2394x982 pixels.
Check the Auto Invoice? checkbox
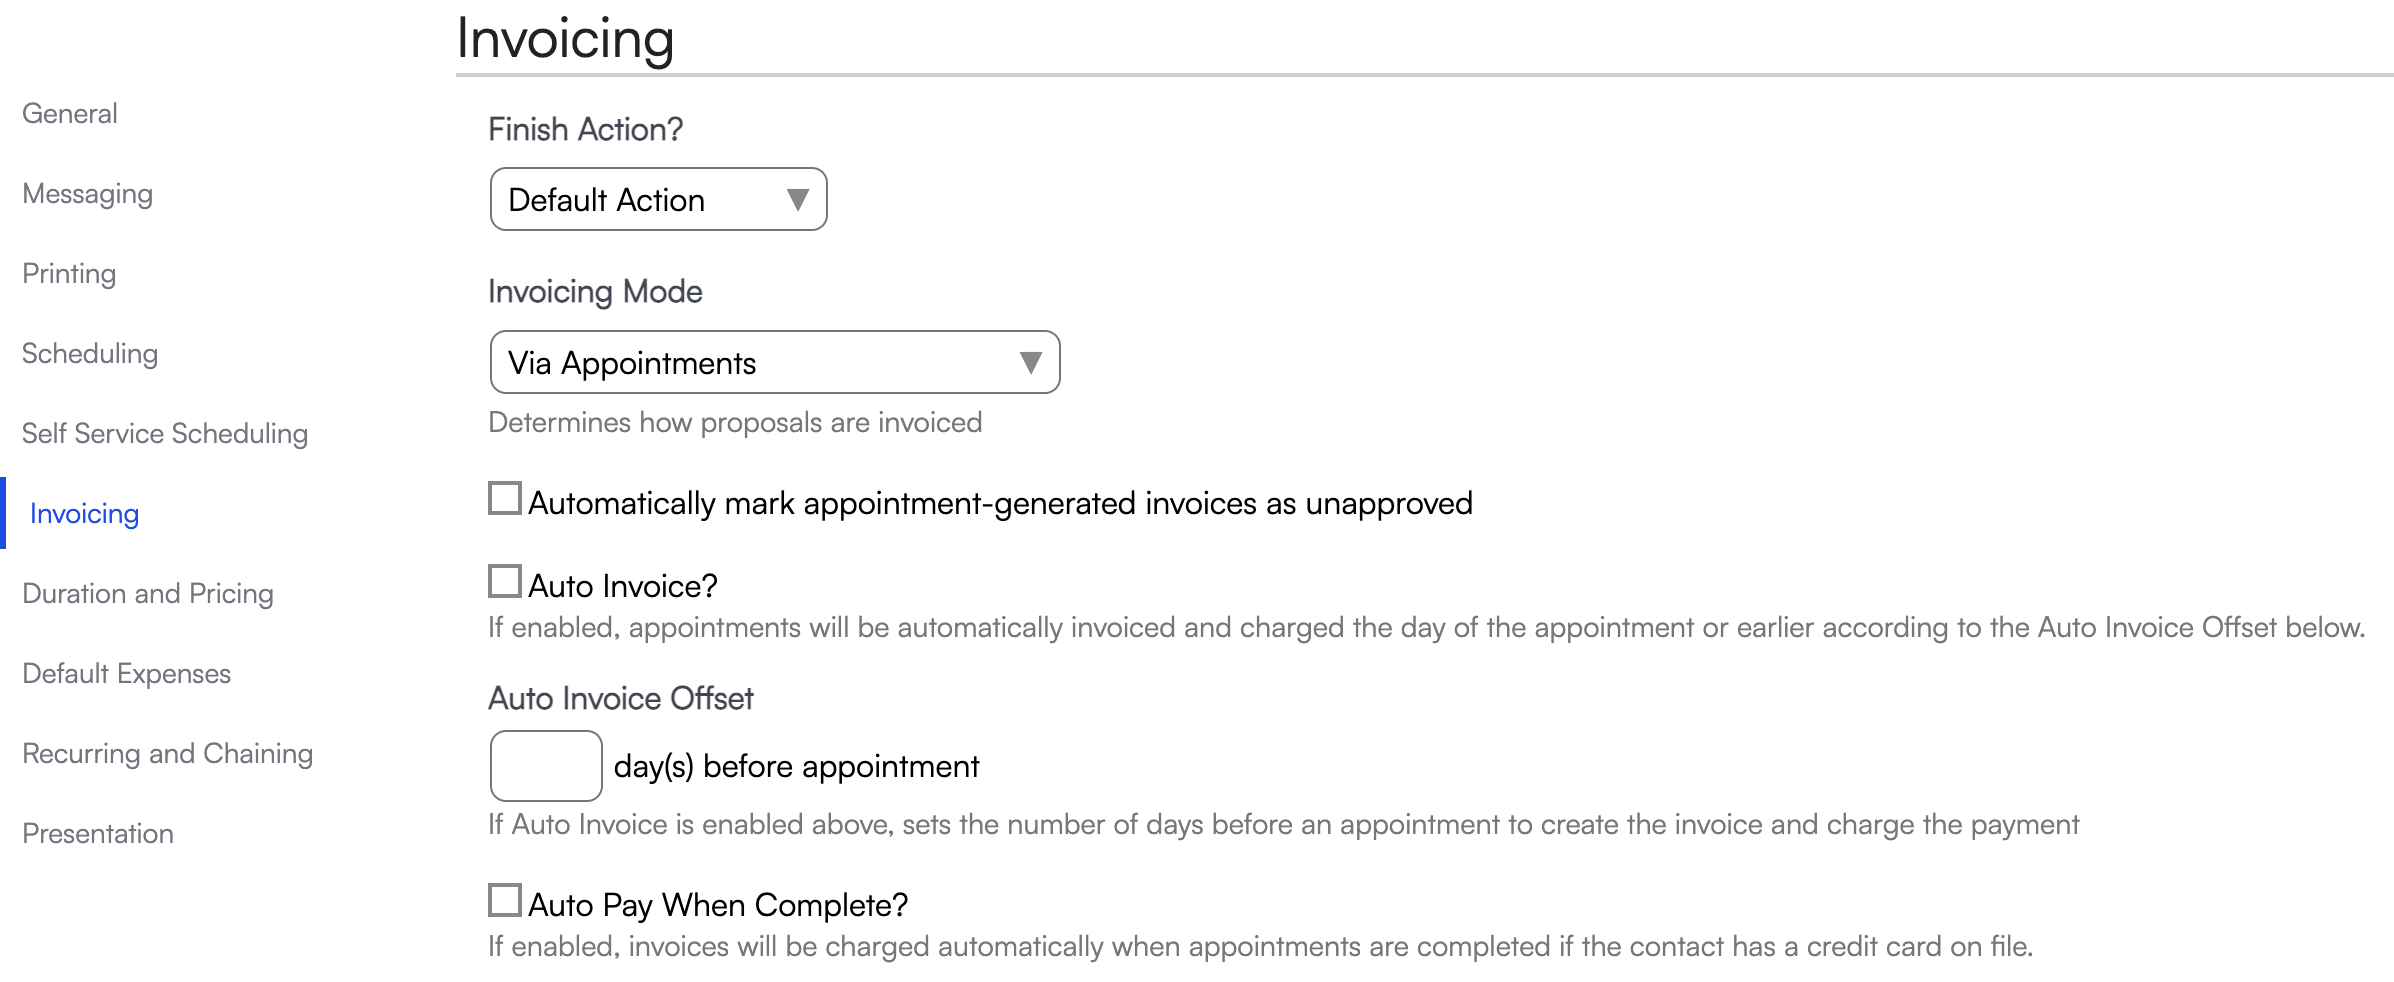505,582
